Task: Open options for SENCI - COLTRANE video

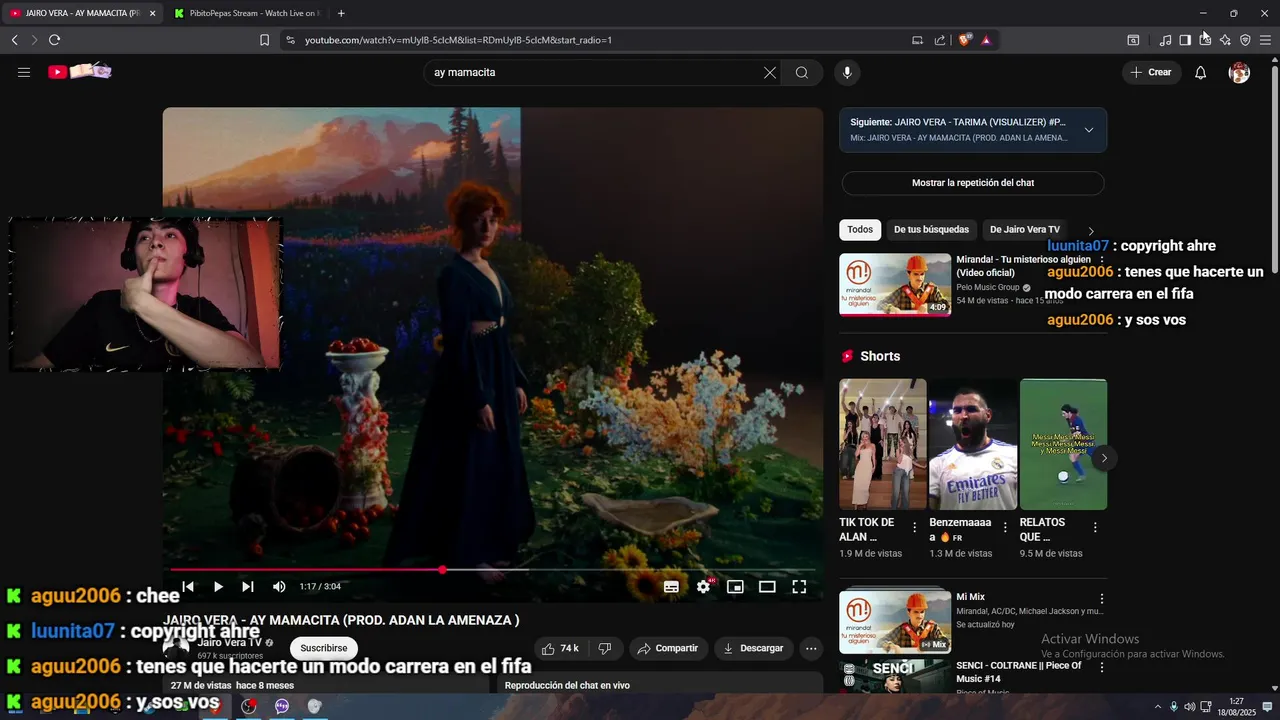Action: (x=1102, y=667)
